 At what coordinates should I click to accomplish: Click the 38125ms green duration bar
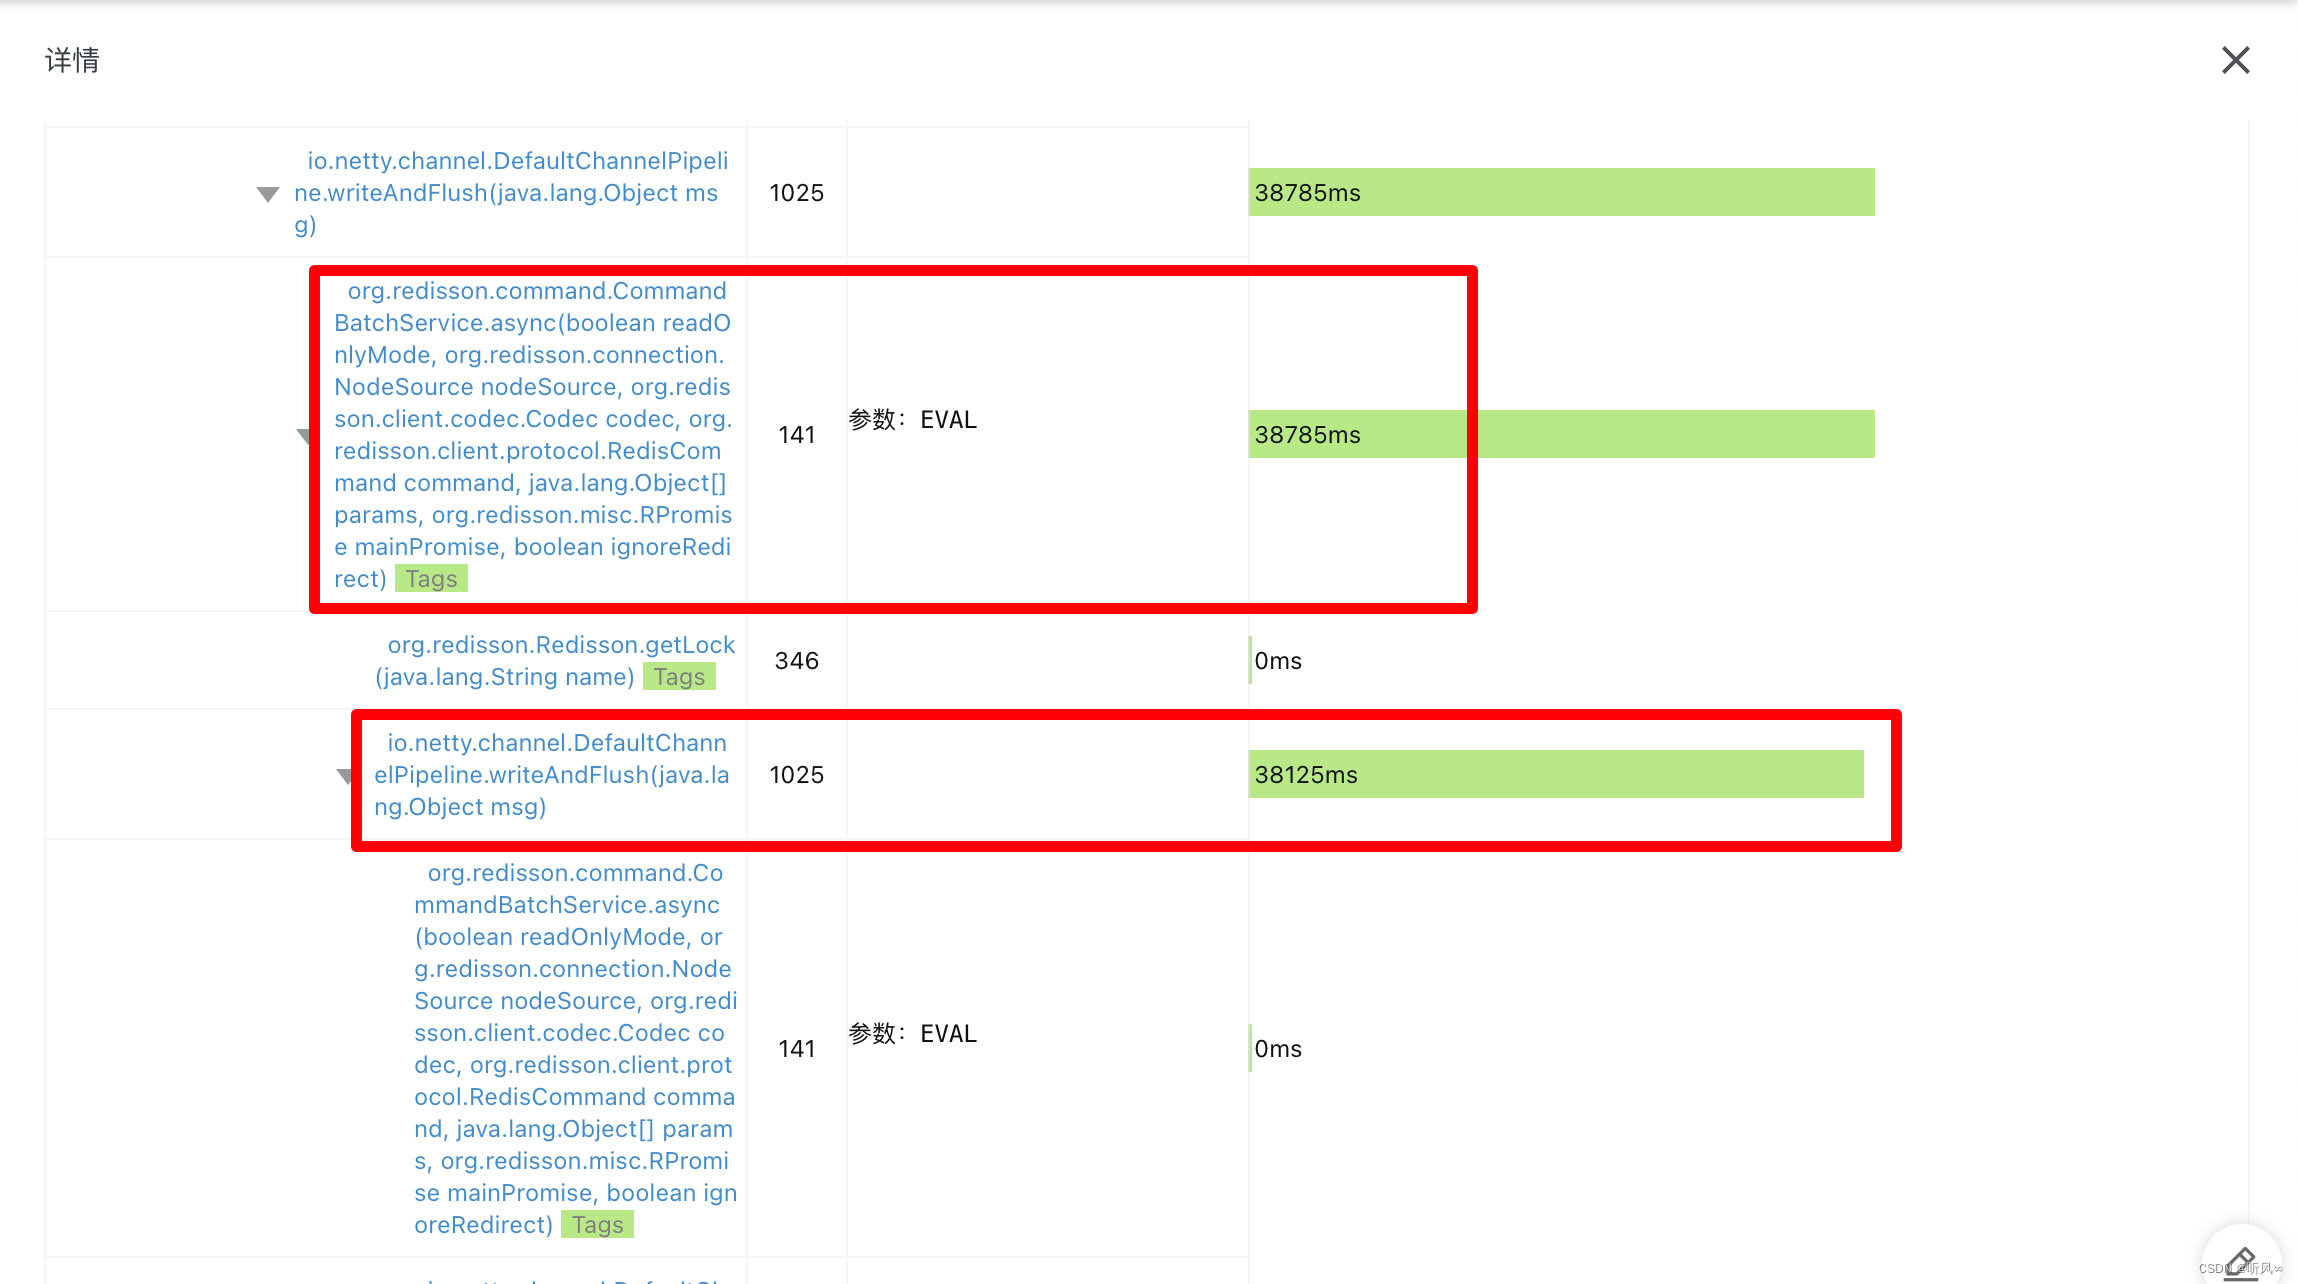click(x=1555, y=774)
